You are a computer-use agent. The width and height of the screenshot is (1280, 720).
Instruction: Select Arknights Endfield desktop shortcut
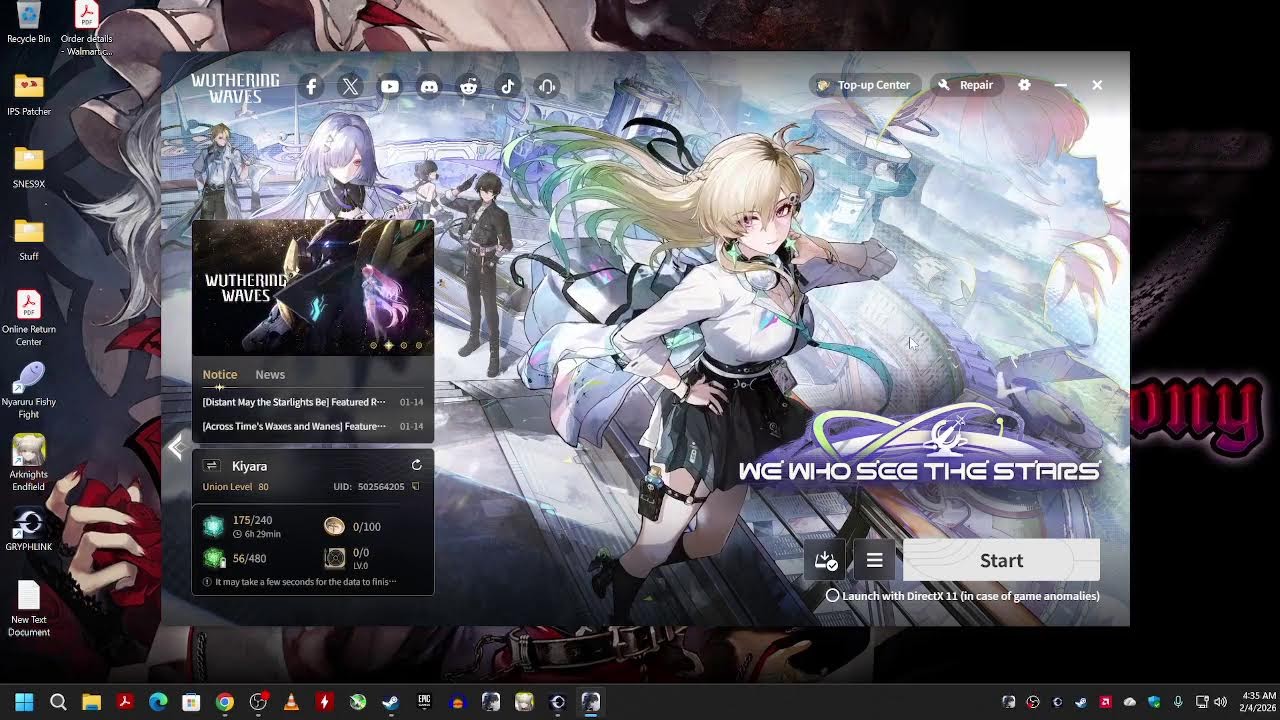click(x=28, y=463)
